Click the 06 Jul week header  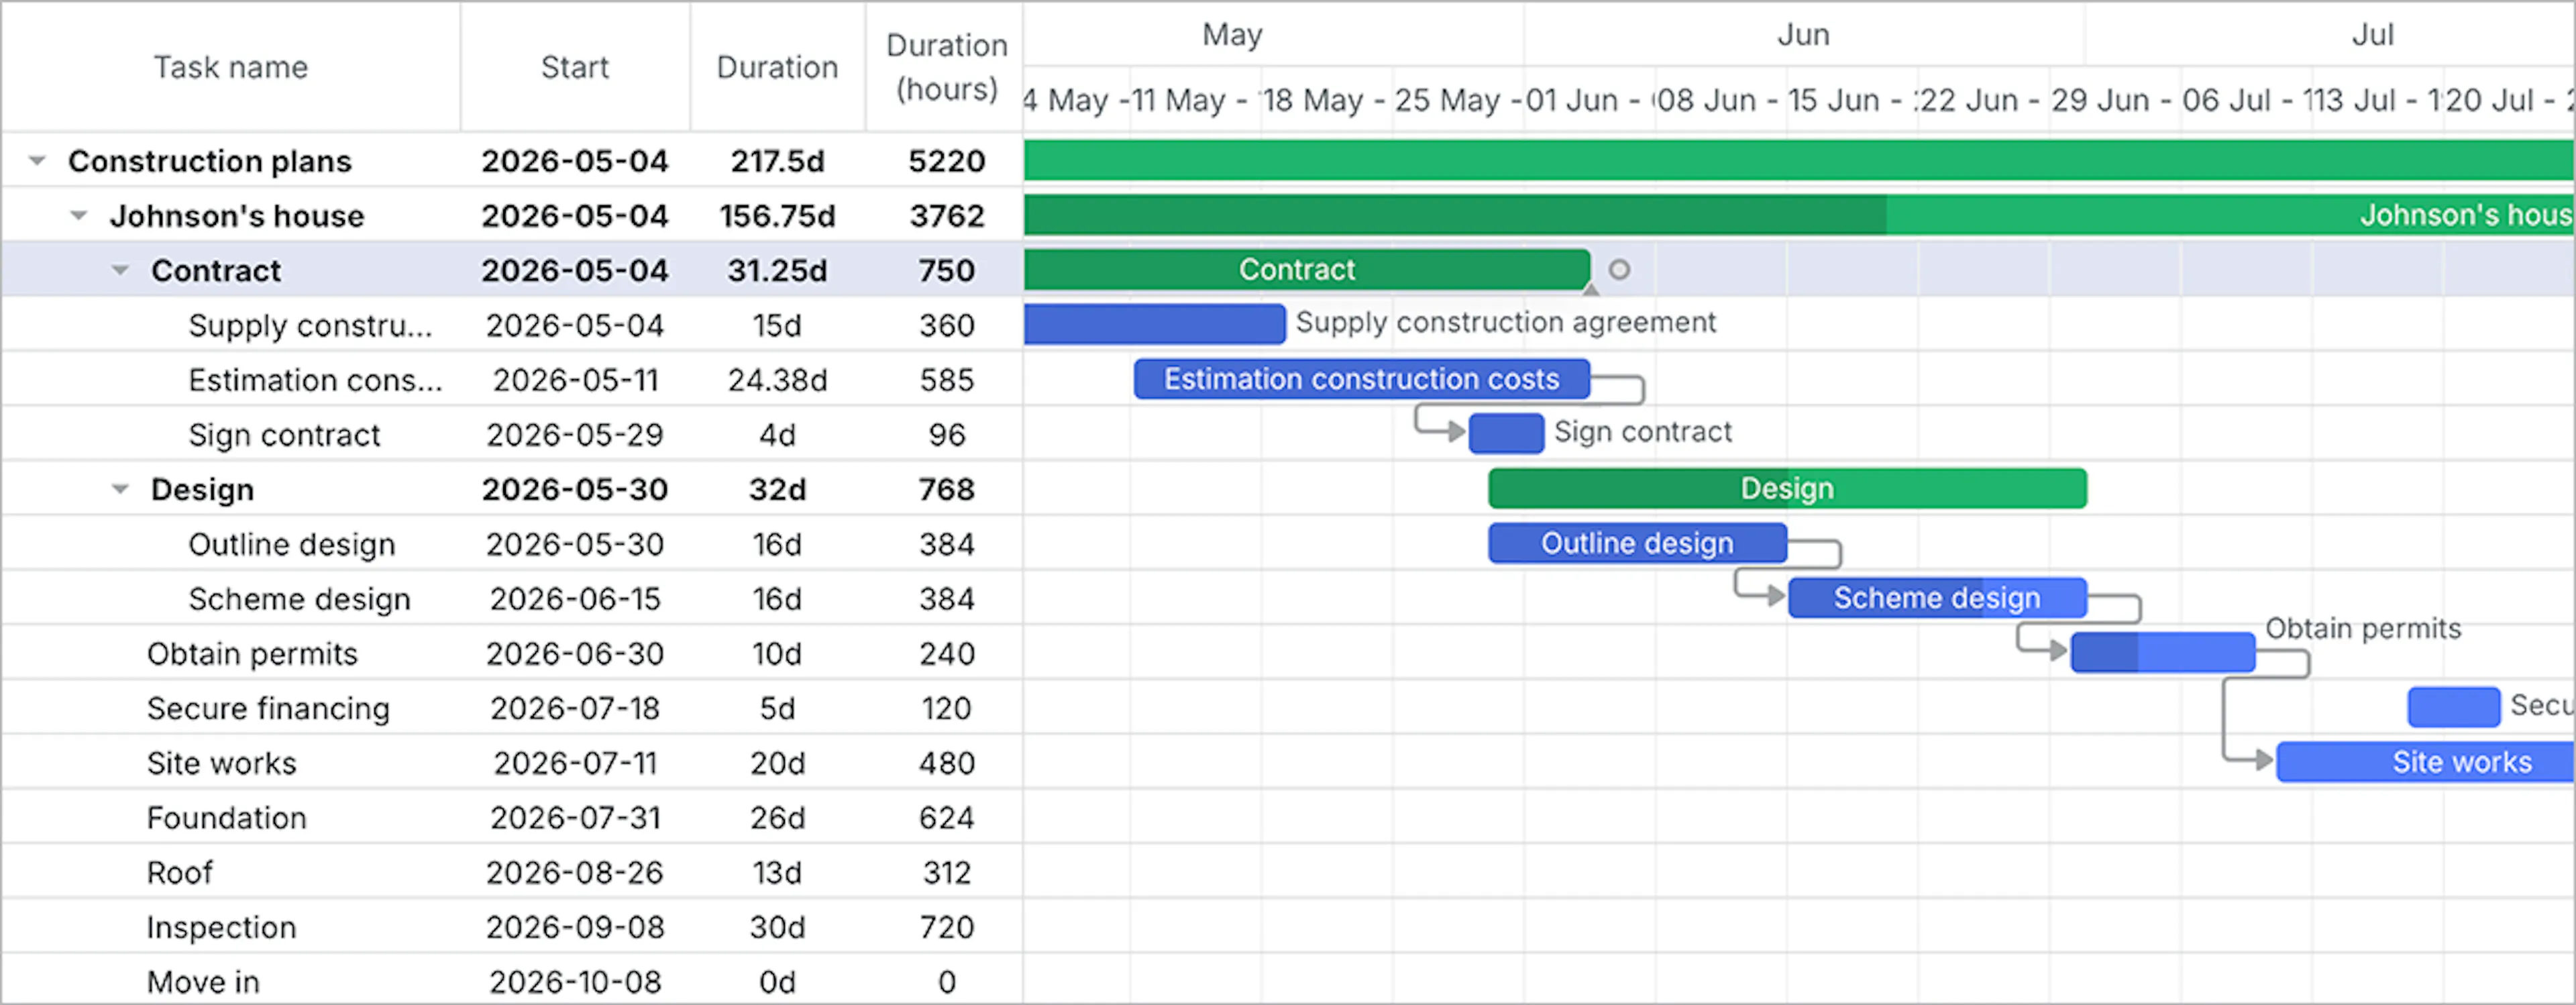tap(2246, 99)
